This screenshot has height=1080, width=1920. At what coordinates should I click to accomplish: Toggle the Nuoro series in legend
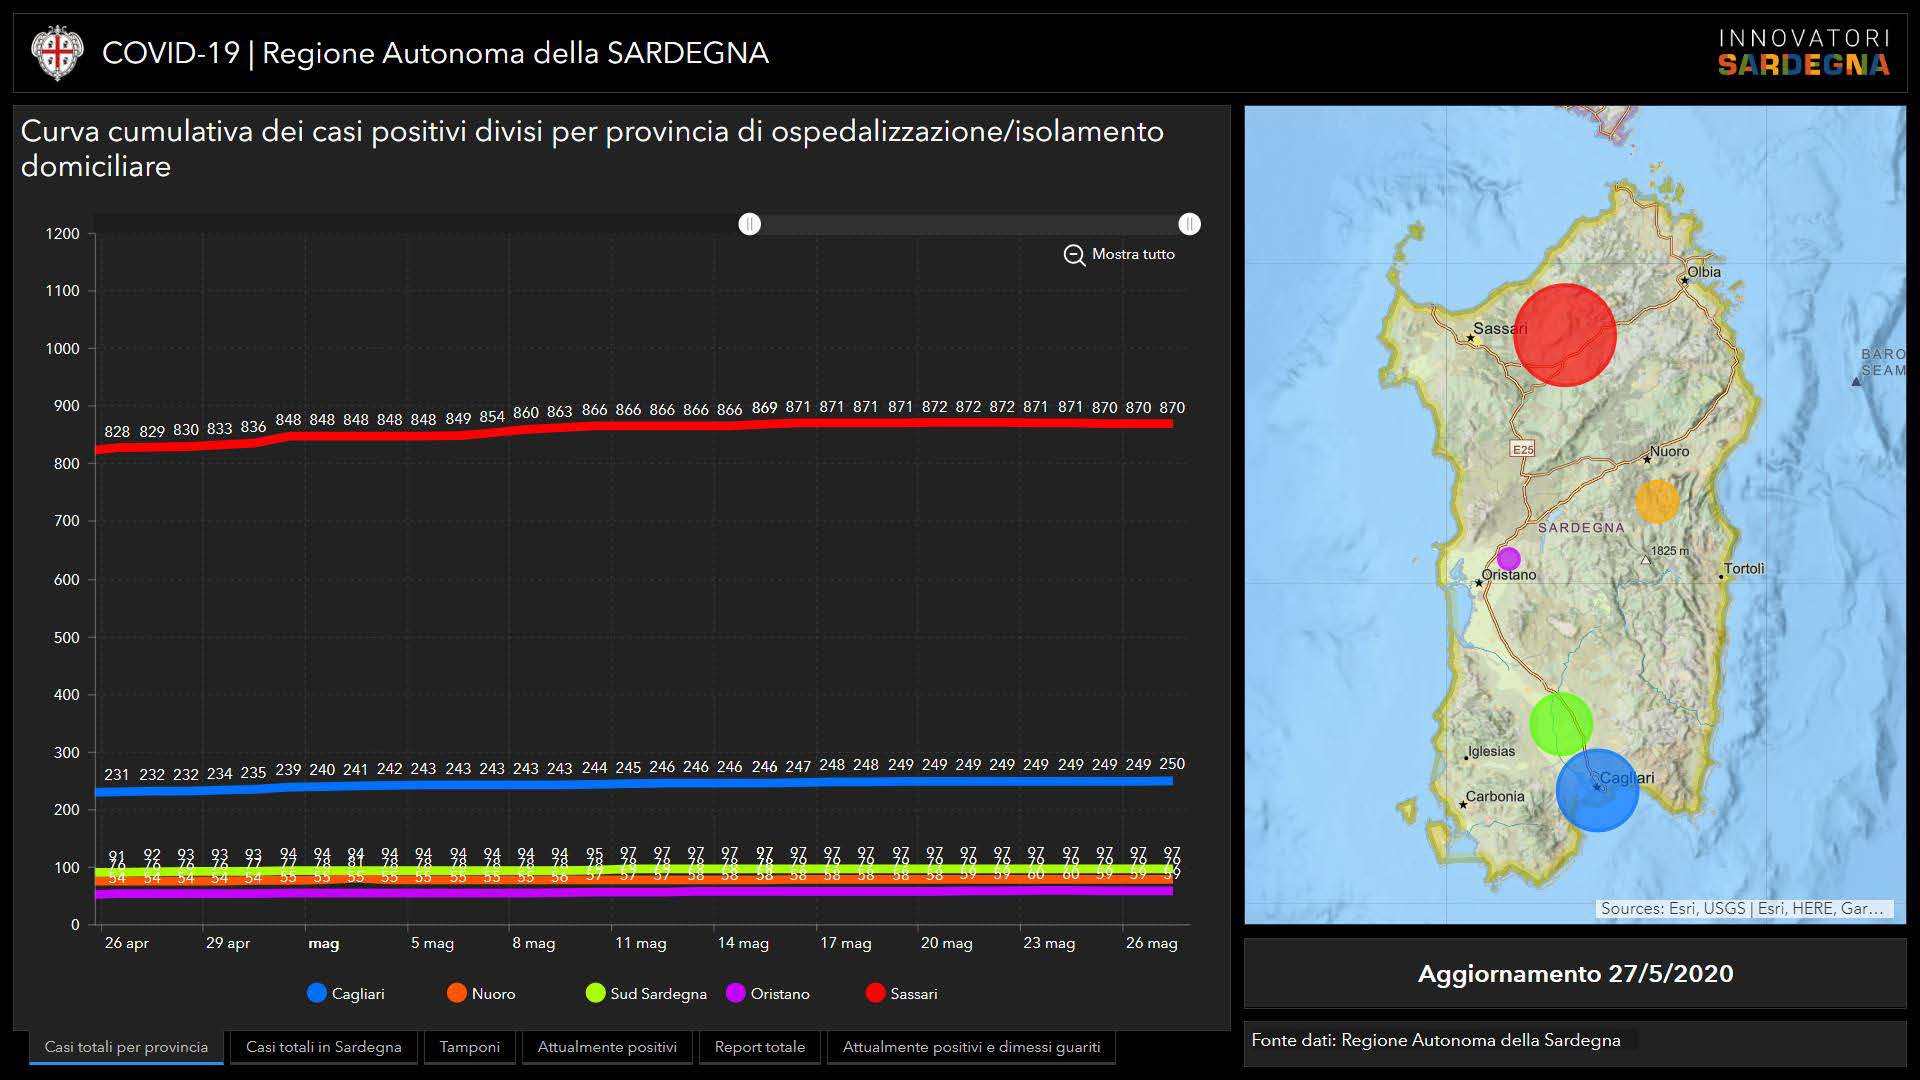coord(482,993)
